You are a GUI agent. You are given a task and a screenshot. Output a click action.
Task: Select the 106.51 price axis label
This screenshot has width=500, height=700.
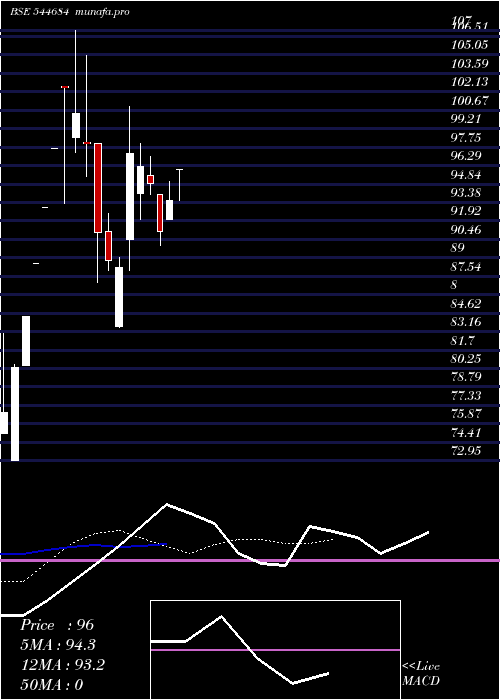coord(469,27)
